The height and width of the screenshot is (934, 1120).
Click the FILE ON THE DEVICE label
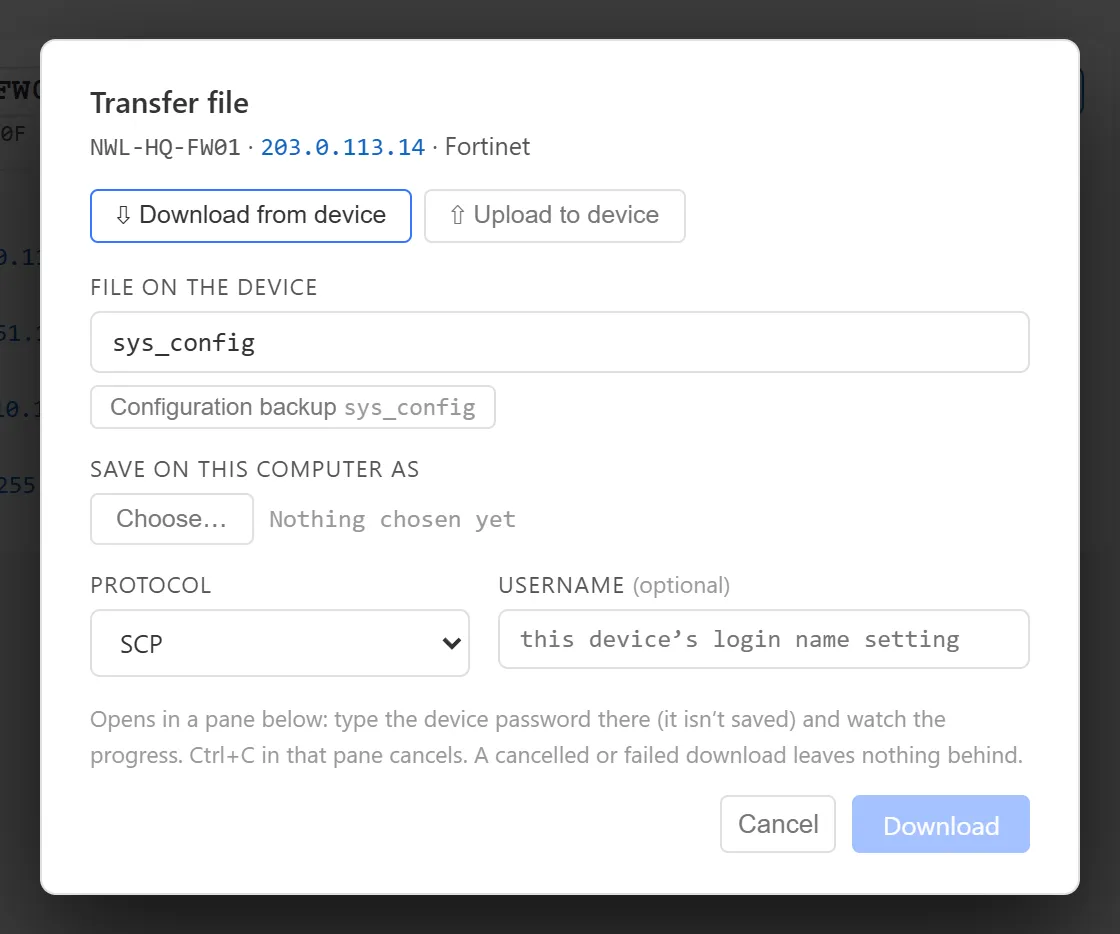(204, 287)
